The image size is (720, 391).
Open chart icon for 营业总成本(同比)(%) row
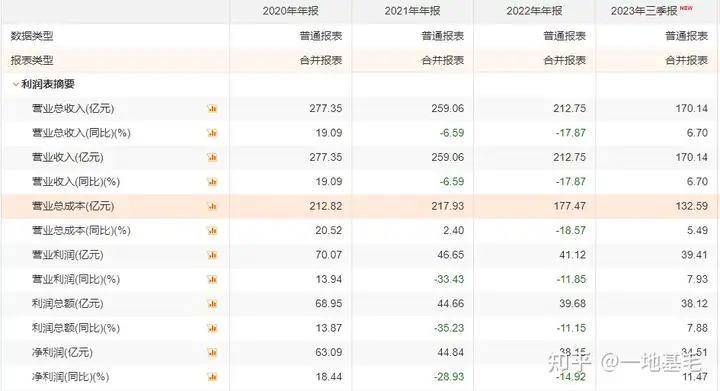click(212, 230)
